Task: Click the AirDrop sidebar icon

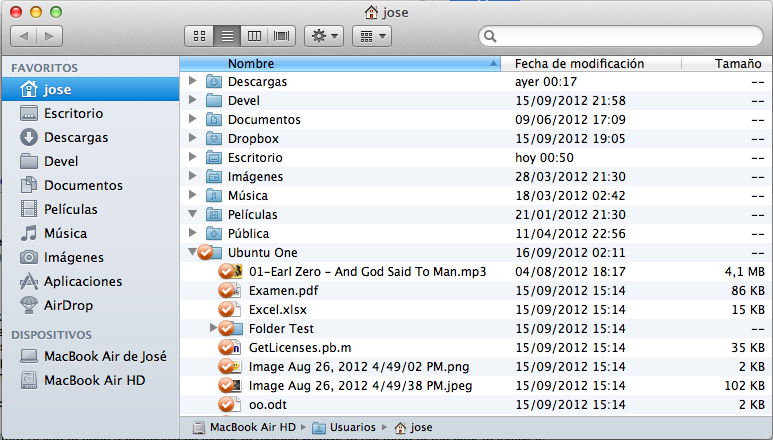Action: (x=28, y=305)
